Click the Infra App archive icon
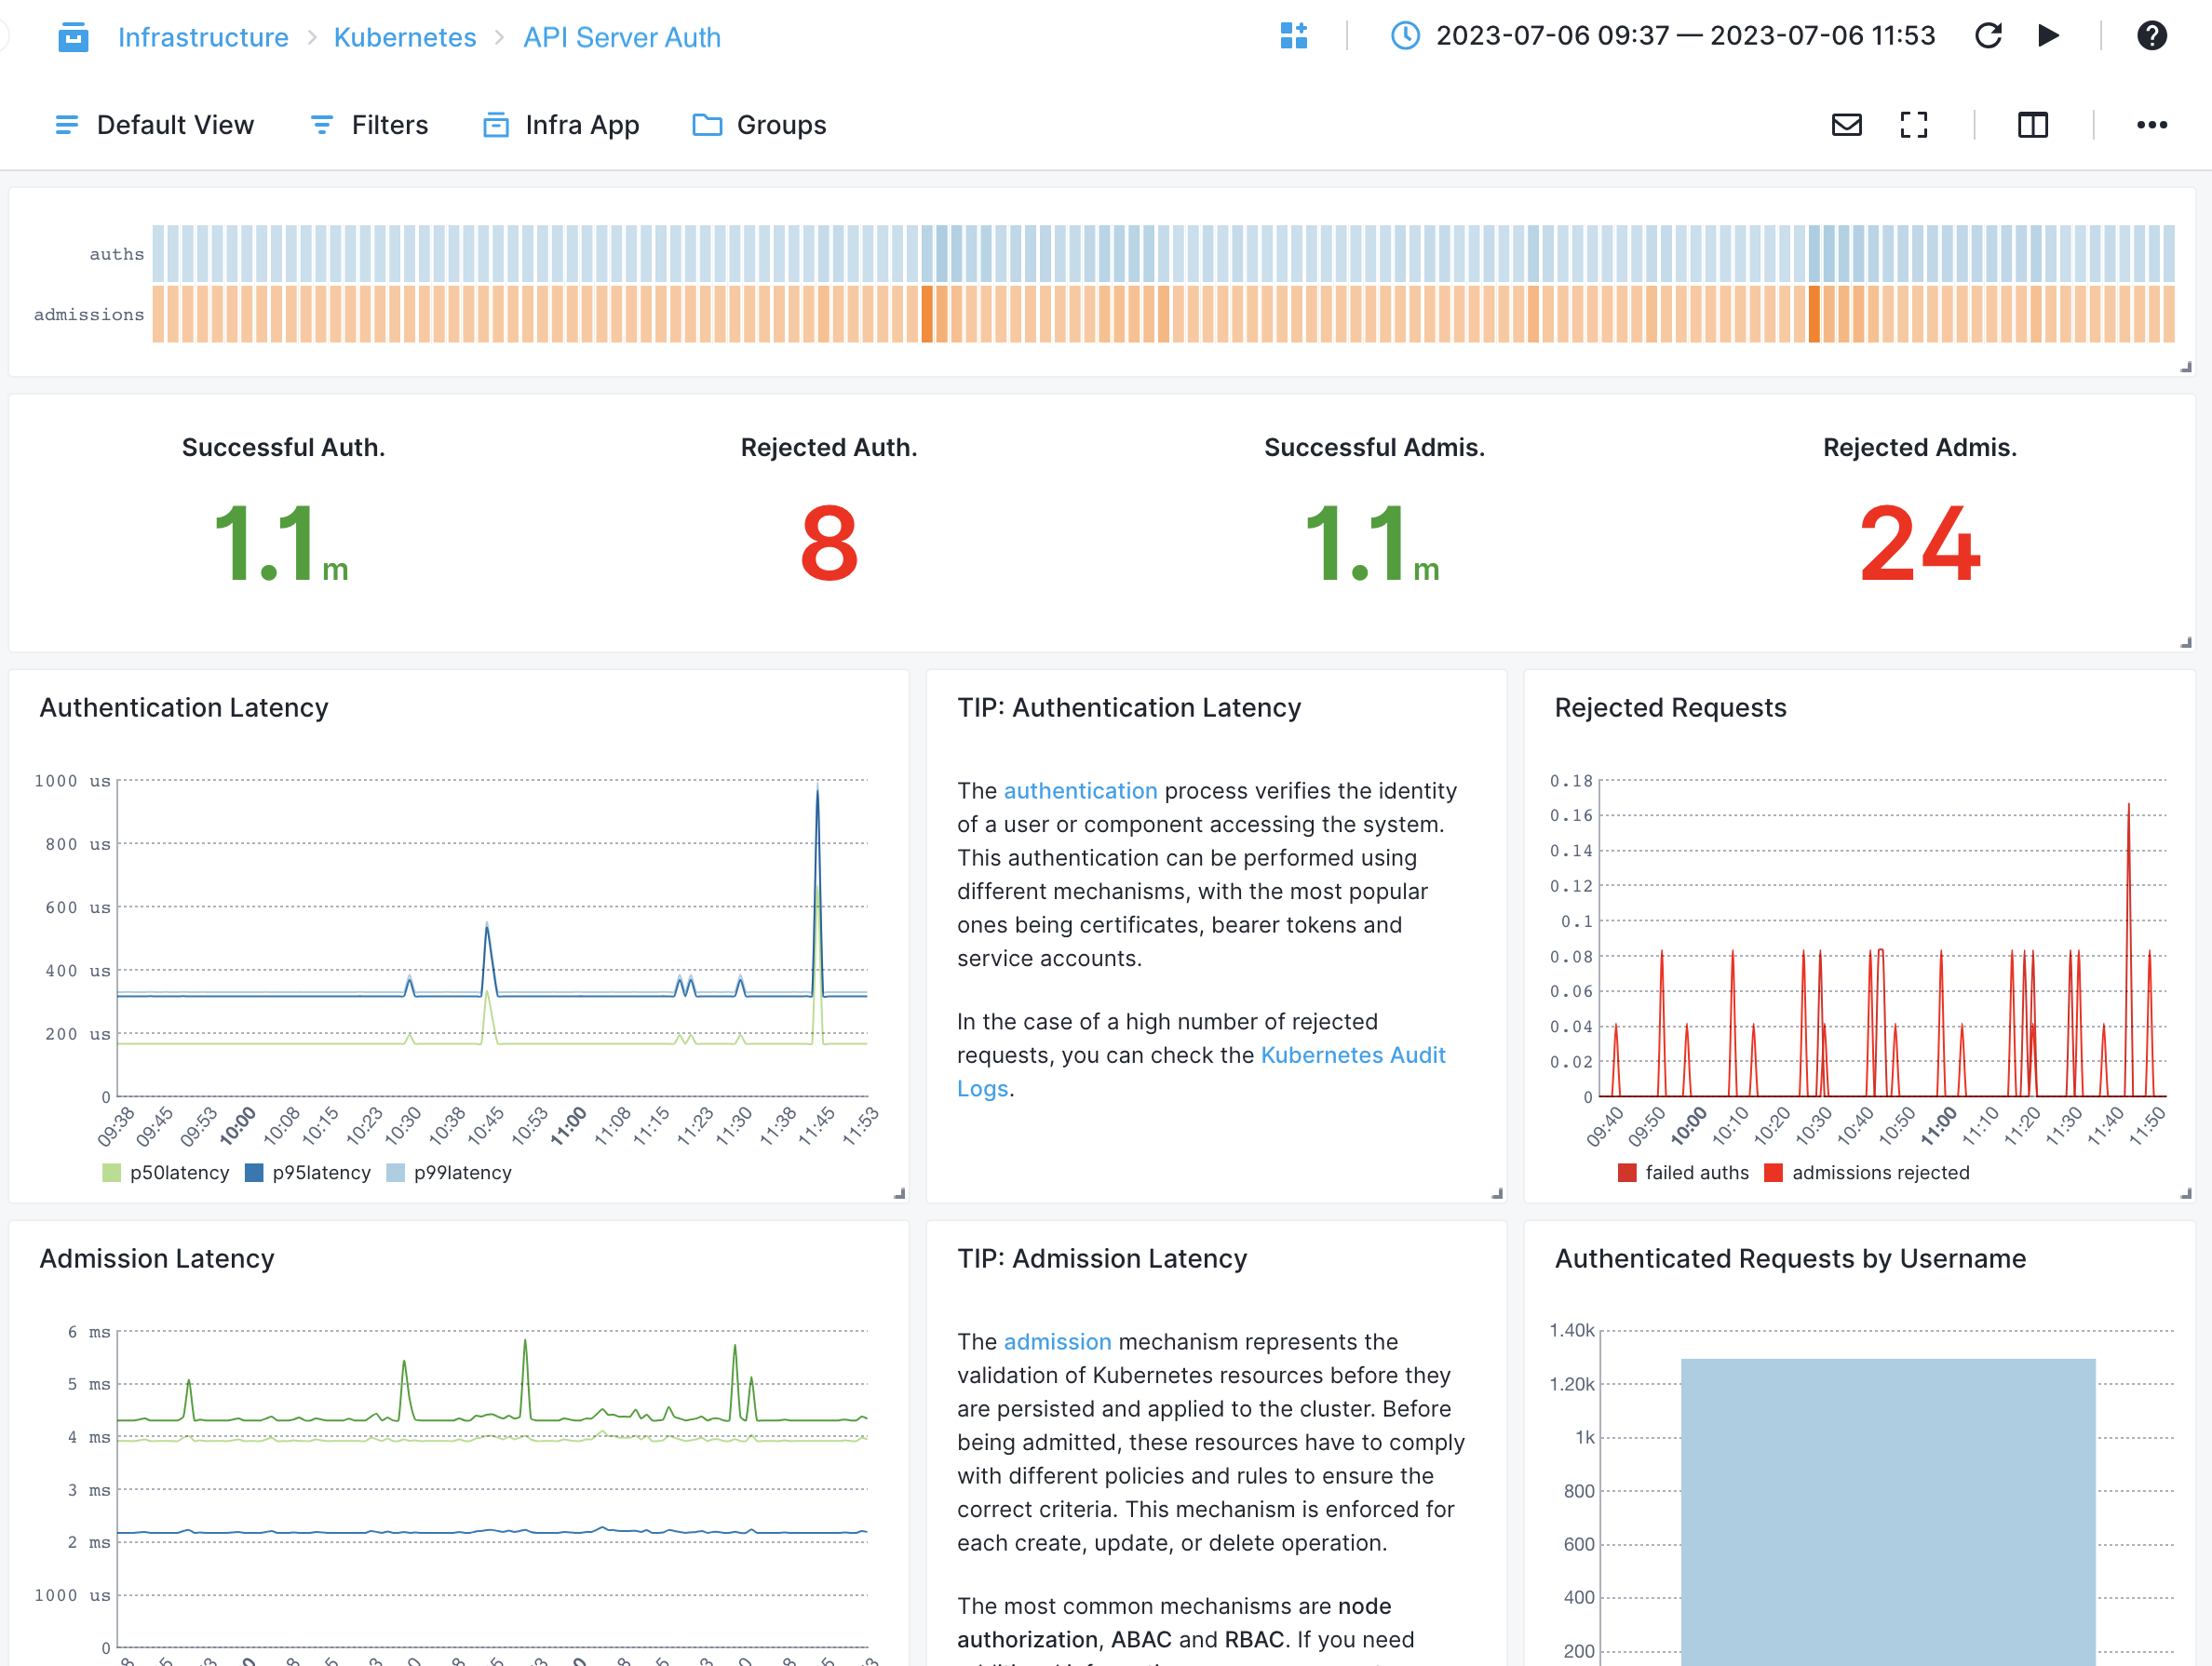2212x1666 pixels. tap(496, 125)
